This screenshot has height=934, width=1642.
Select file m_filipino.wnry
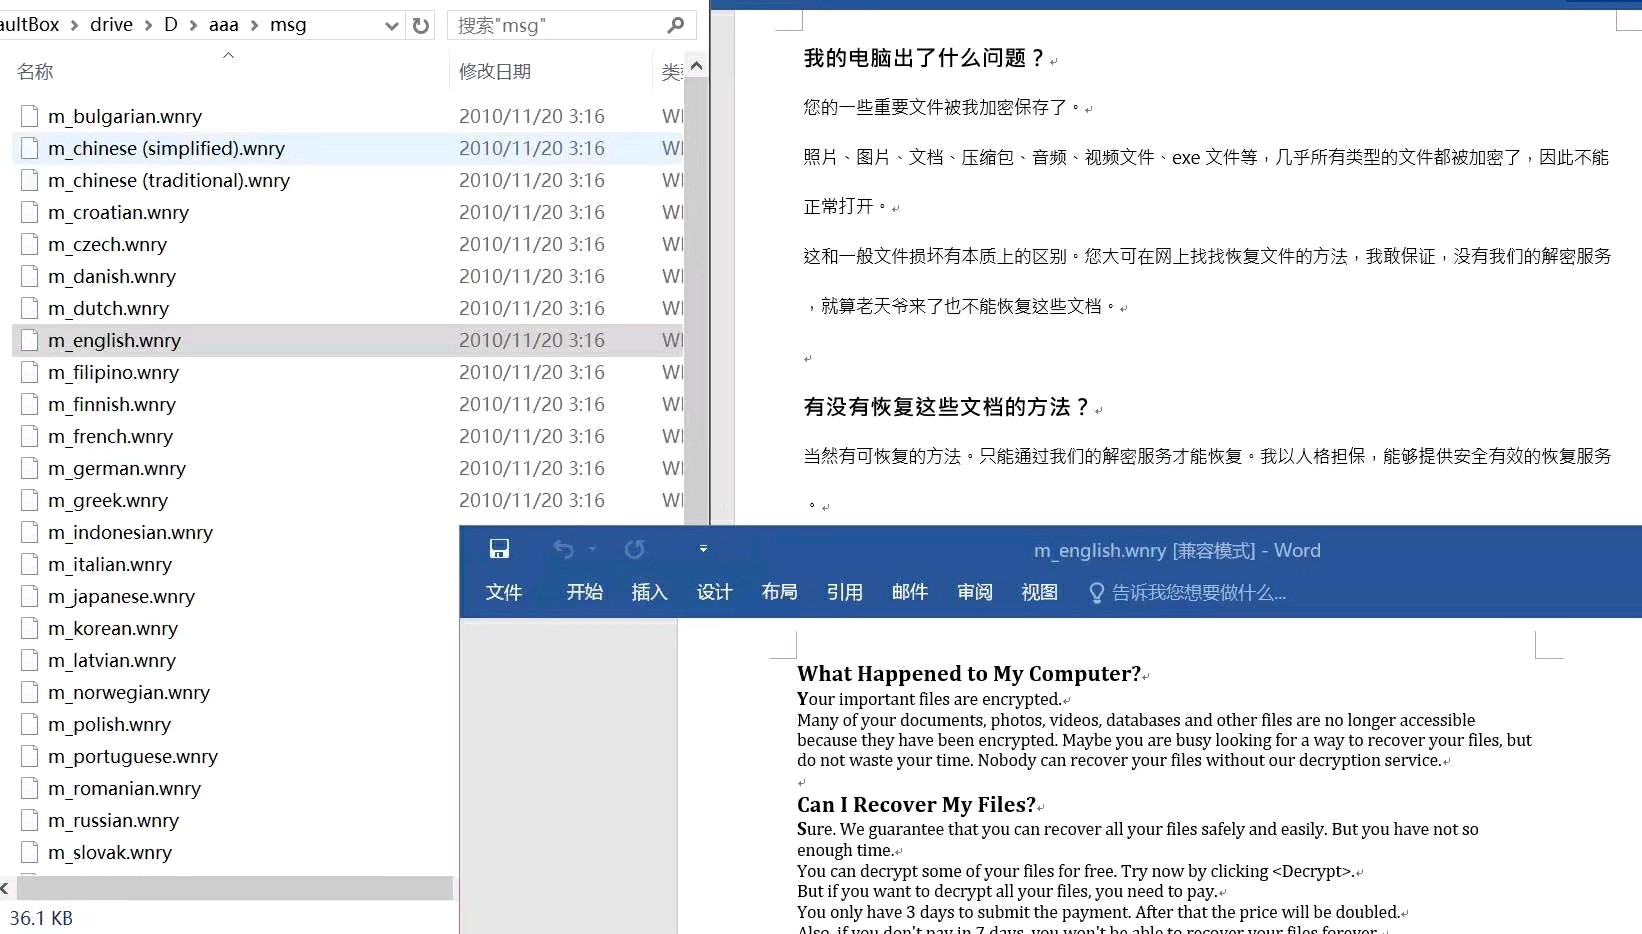point(113,372)
